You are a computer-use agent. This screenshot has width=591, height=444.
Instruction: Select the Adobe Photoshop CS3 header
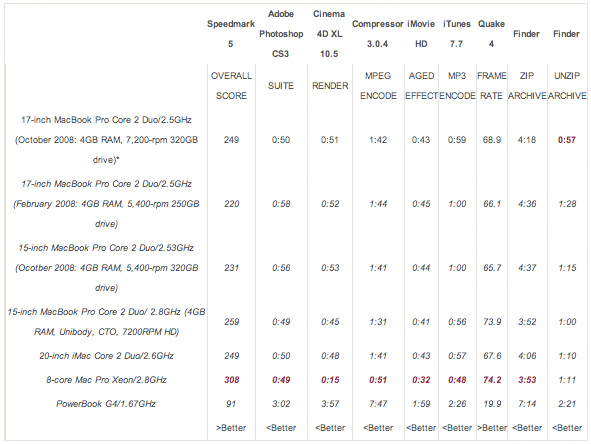(x=281, y=34)
